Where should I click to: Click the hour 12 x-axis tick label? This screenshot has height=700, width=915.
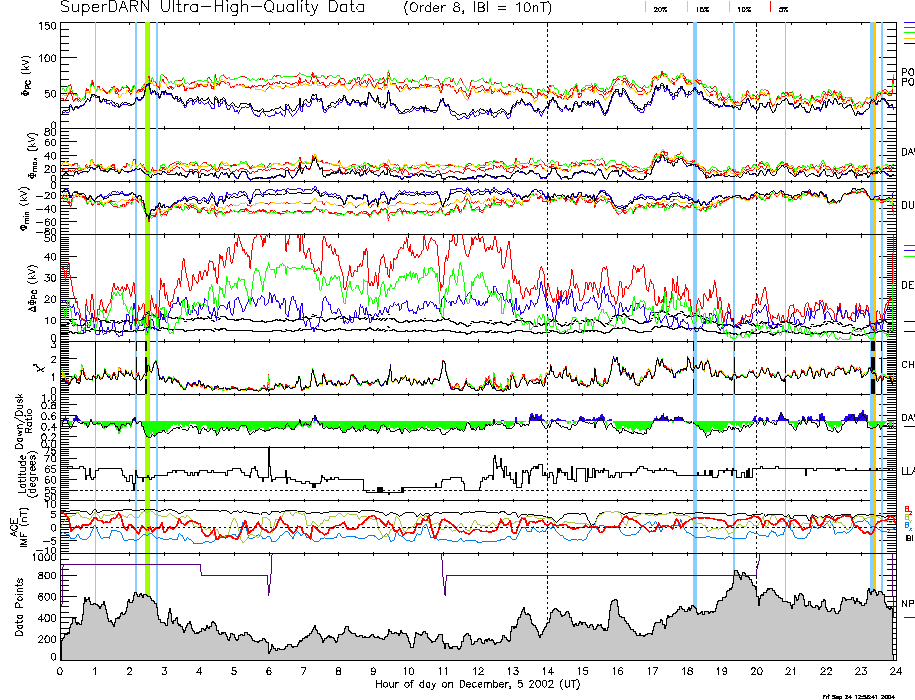tap(478, 671)
